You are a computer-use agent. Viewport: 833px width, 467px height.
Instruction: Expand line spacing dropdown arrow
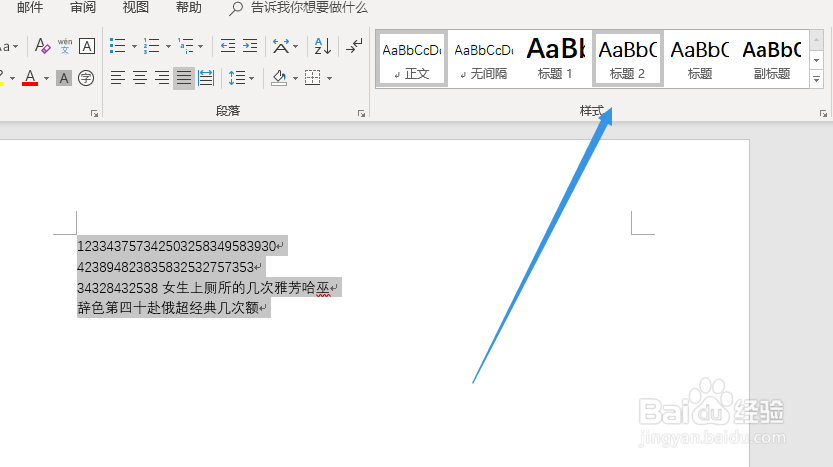(251, 79)
